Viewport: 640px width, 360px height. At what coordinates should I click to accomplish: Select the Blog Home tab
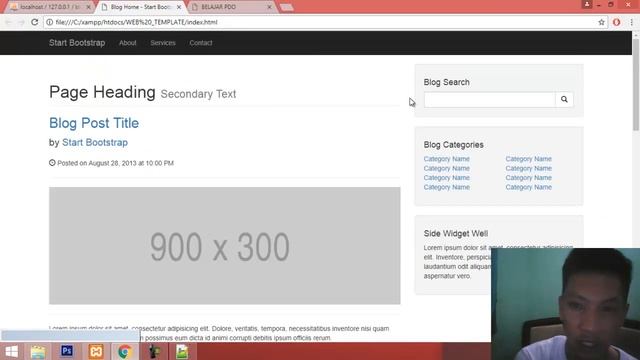141,7
